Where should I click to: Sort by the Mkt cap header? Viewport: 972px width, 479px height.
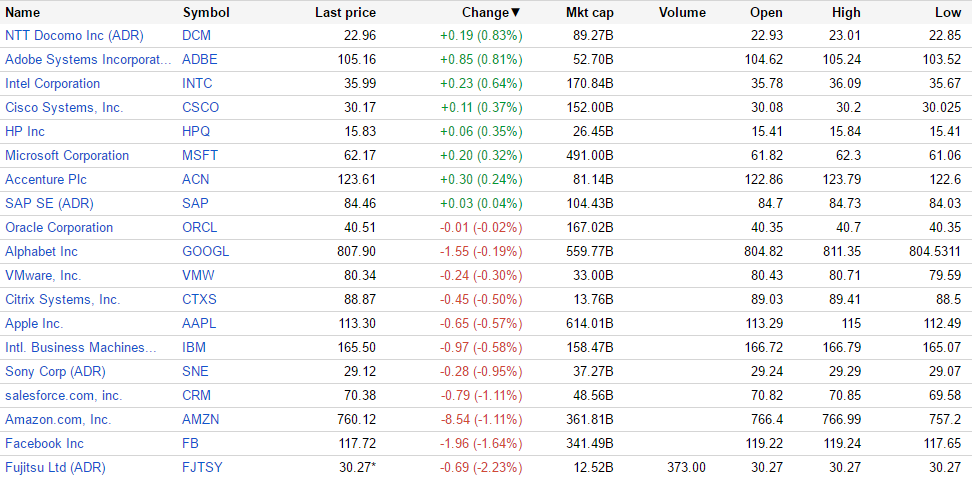[x=589, y=13]
